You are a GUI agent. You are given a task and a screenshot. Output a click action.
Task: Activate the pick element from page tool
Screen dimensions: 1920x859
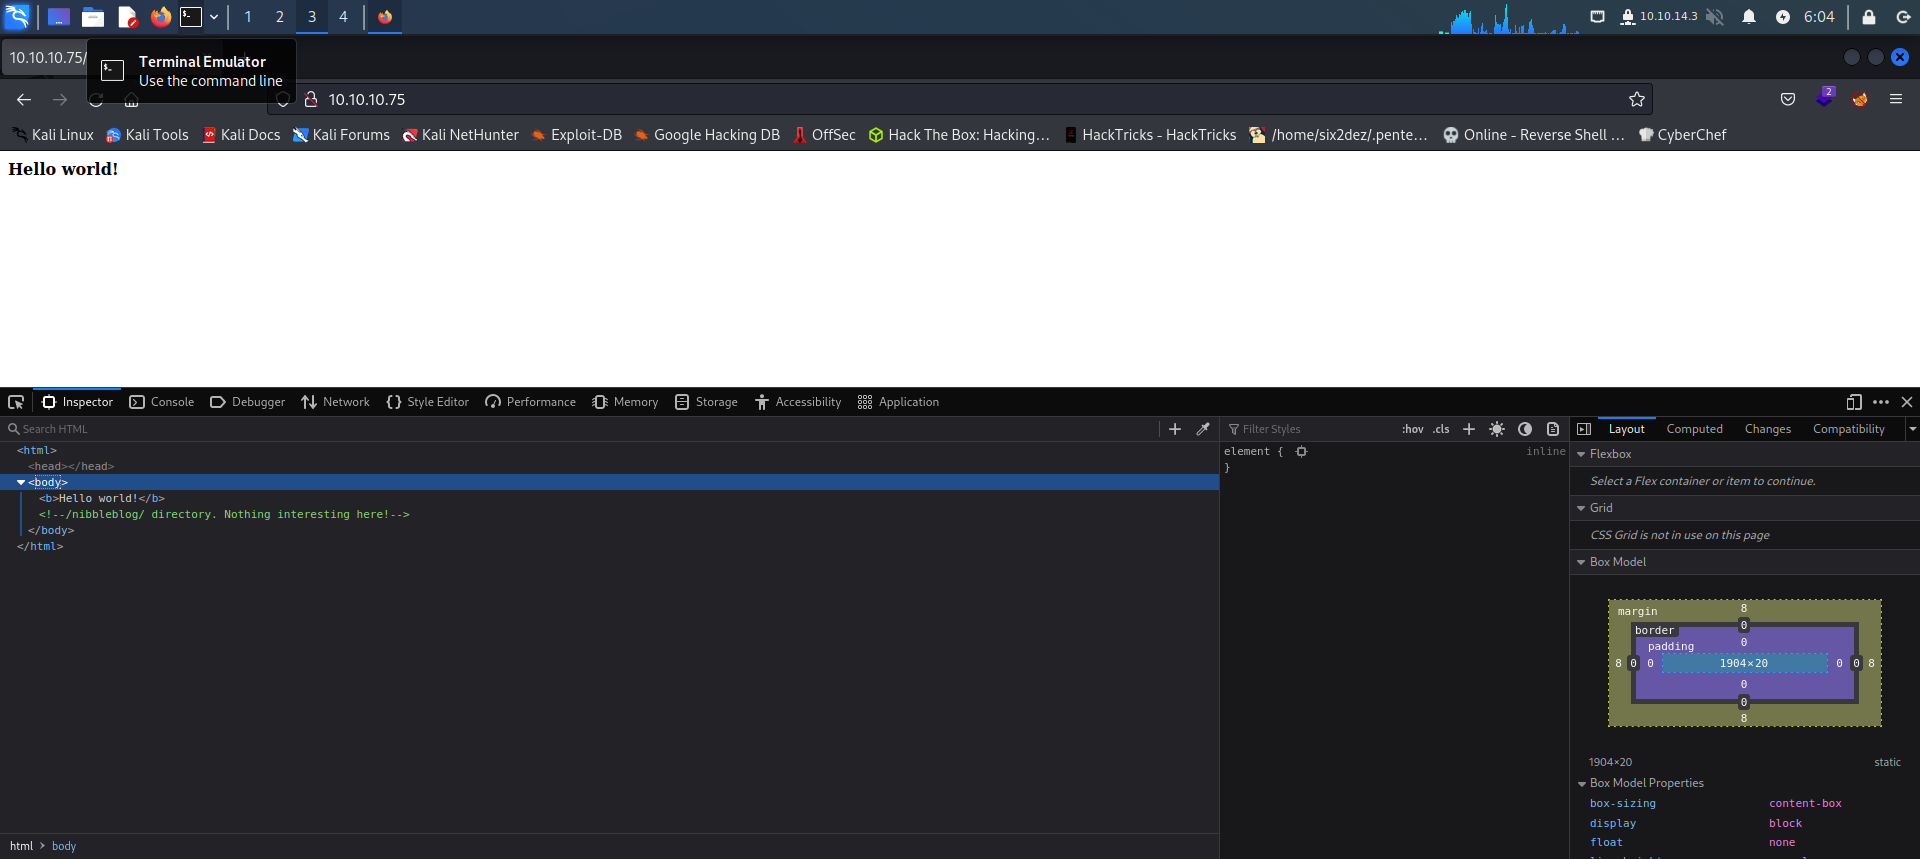(16, 402)
